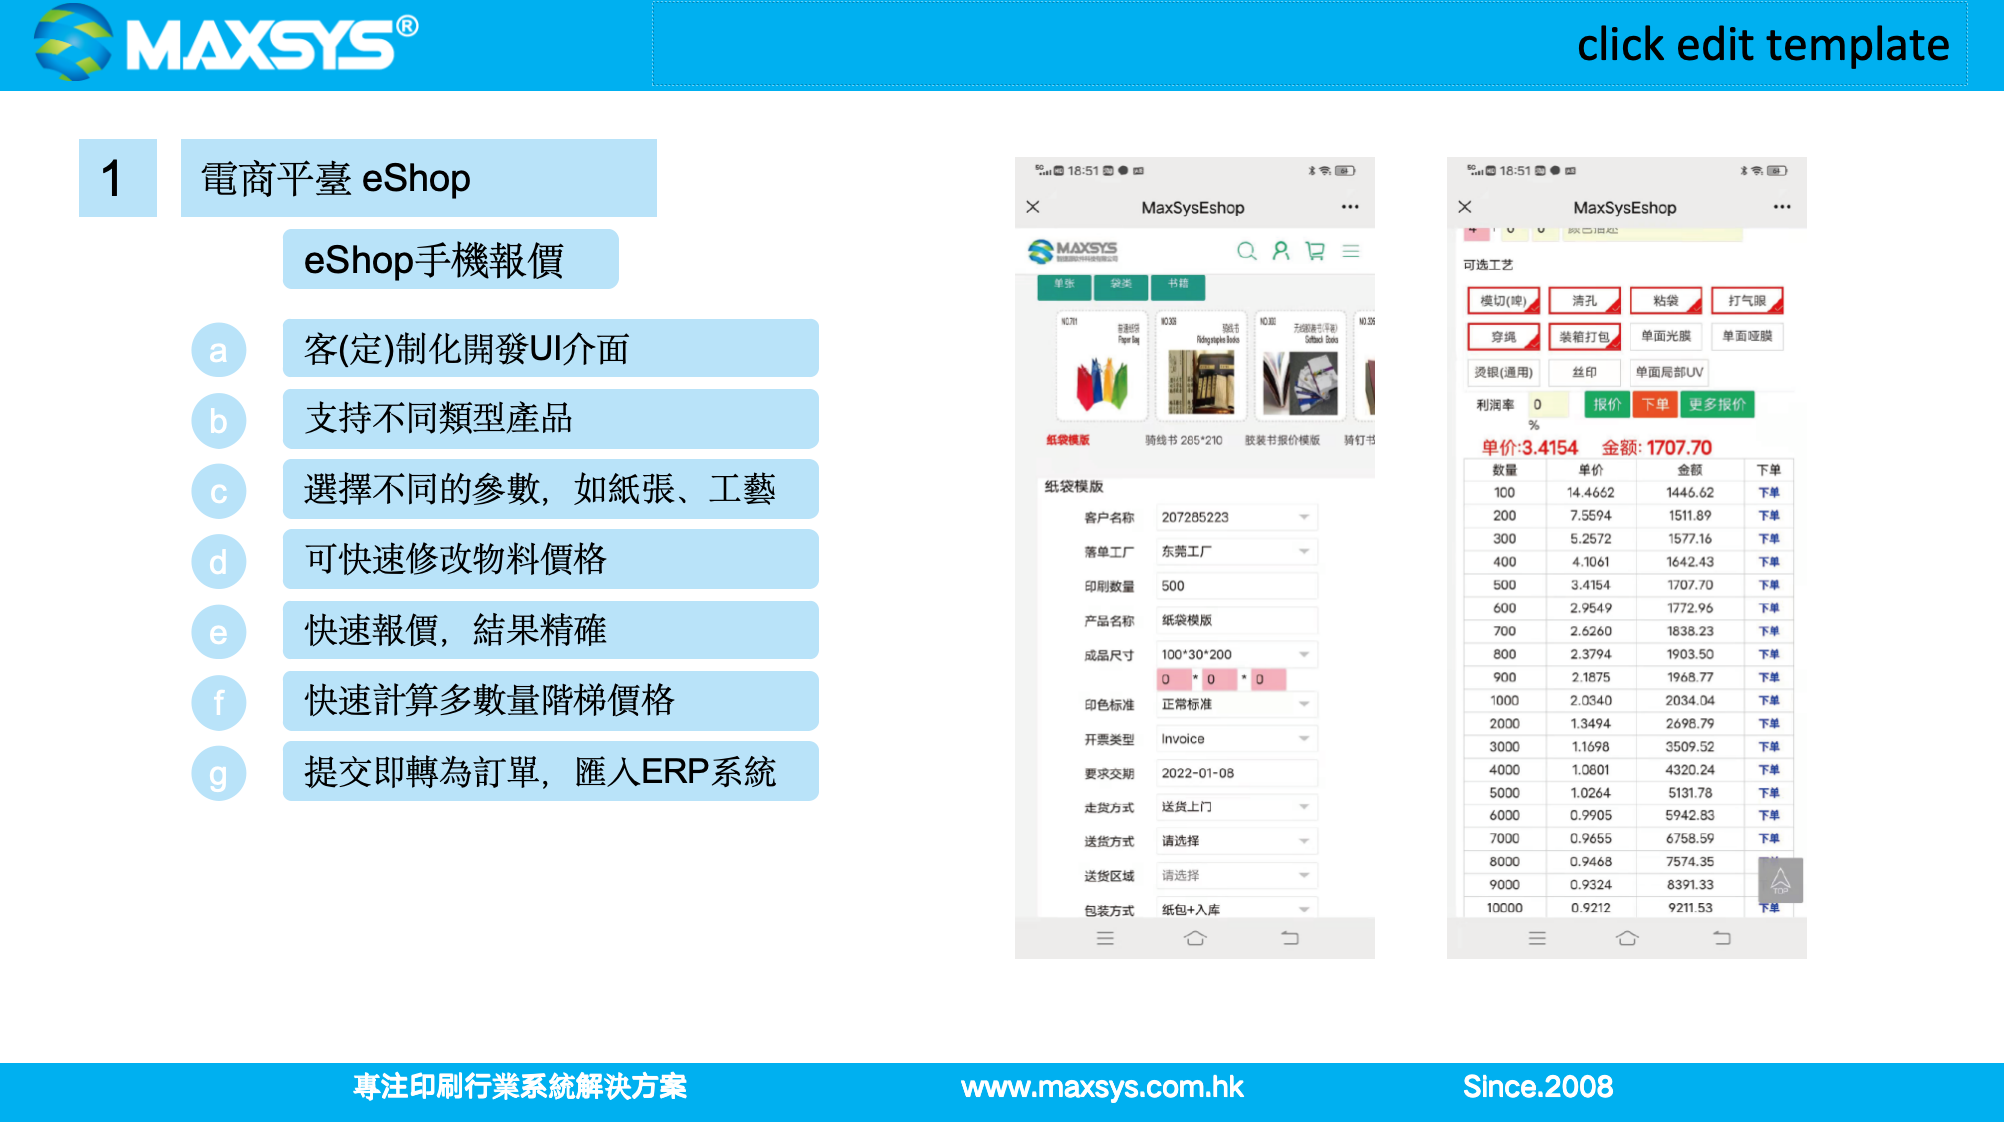Viewport: 2004px width, 1122px height.
Task: Select the 袋类 category tab
Action: [1121, 285]
